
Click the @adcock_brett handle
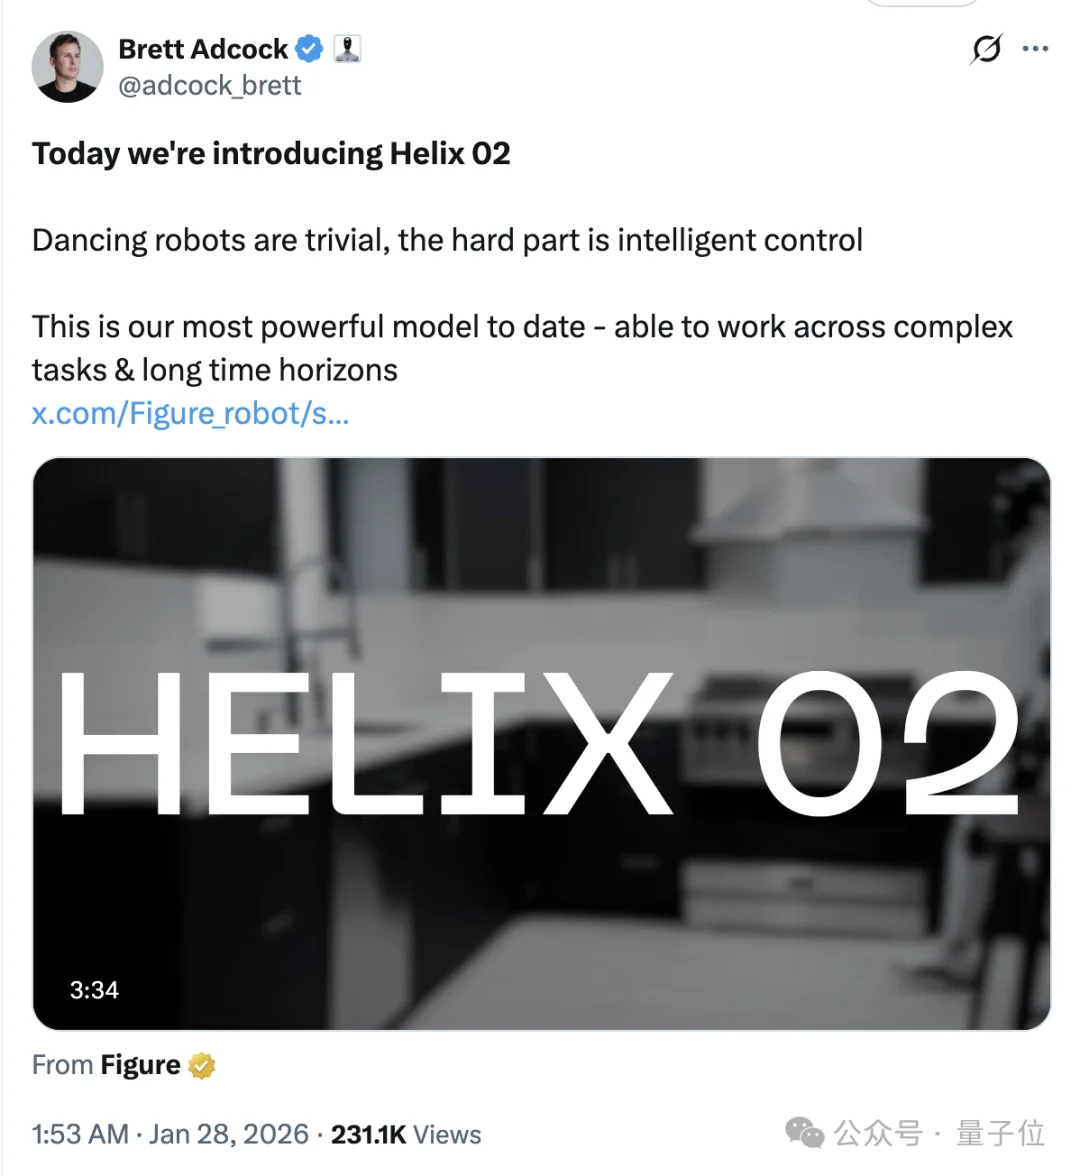coord(210,86)
